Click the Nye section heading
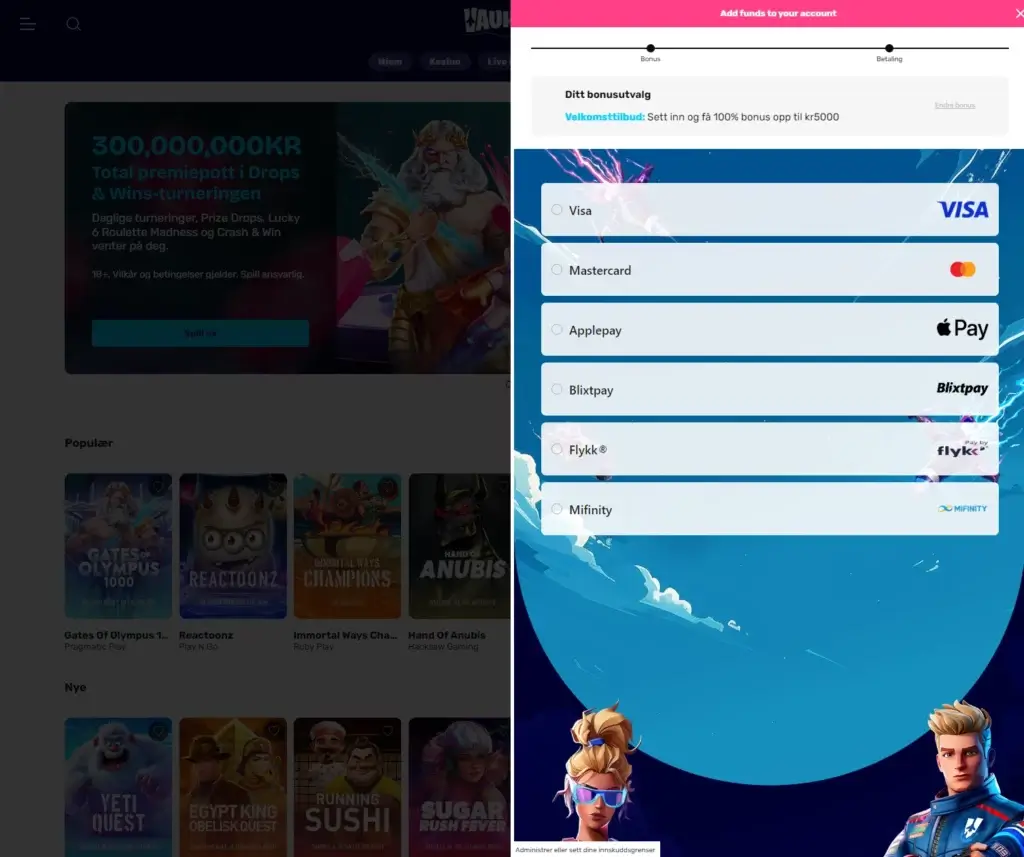 (75, 687)
